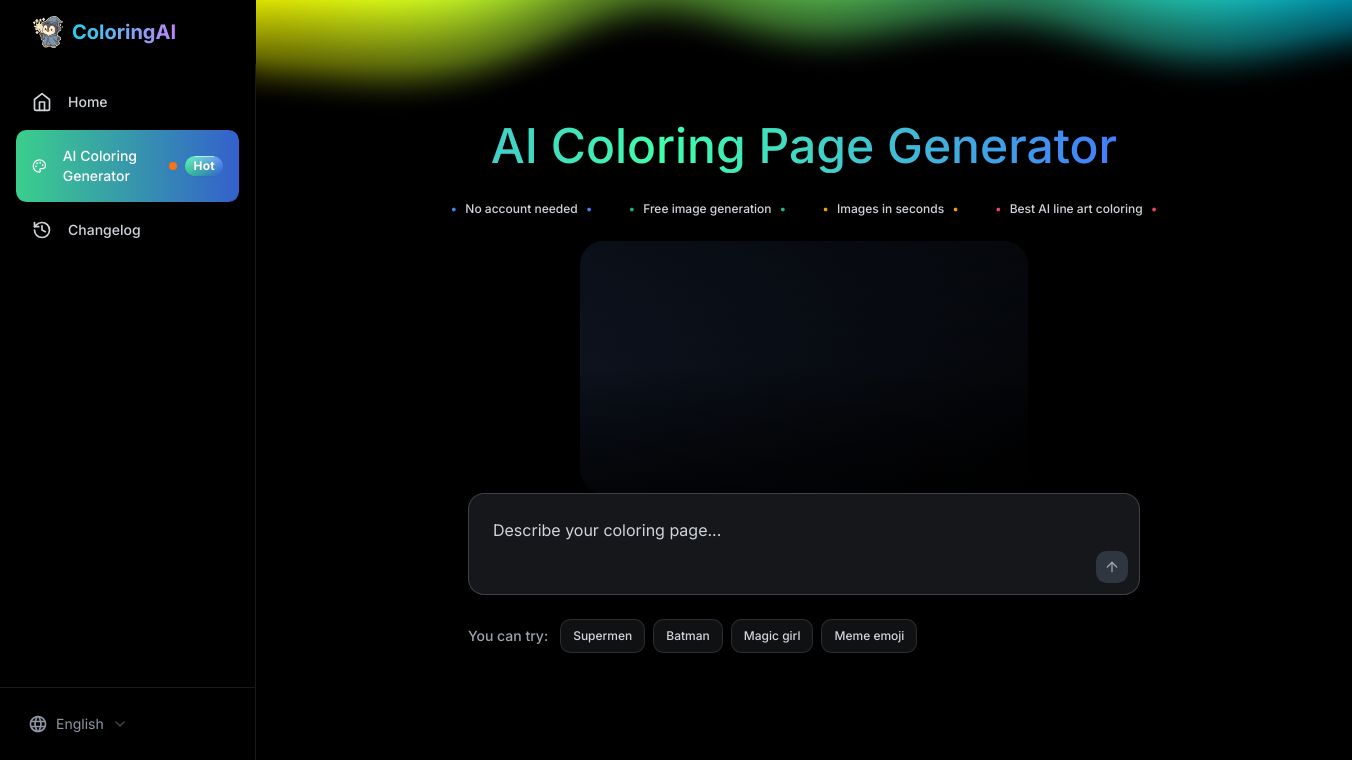Submit prompt with the up-arrow button

point(1112,567)
